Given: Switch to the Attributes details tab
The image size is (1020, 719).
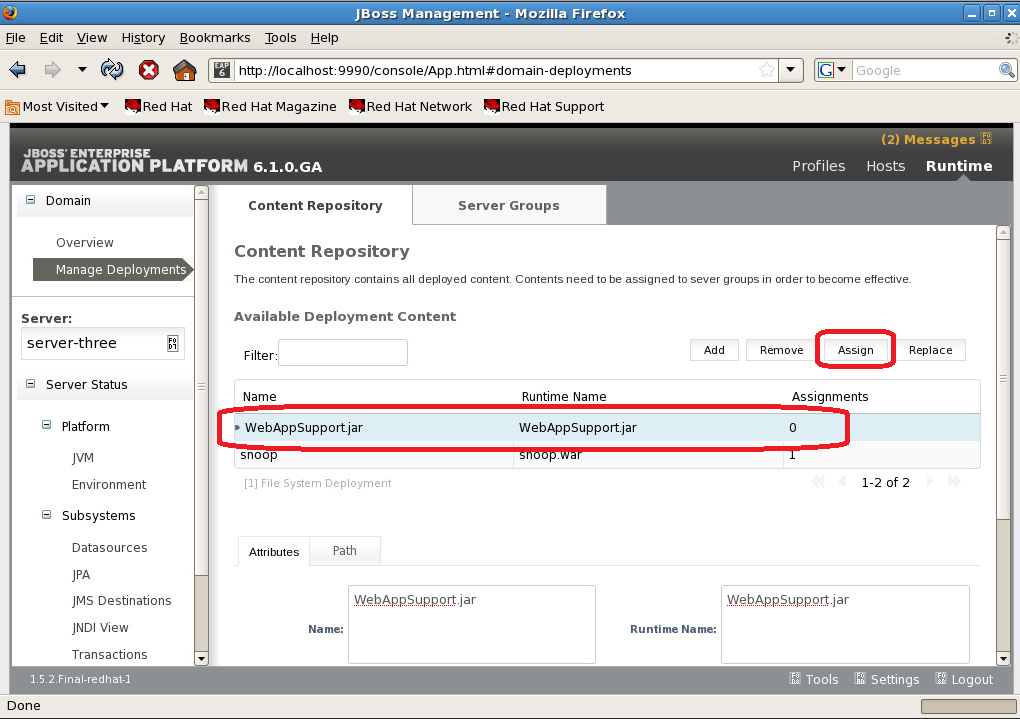Looking at the screenshot, I should [274, 552].
